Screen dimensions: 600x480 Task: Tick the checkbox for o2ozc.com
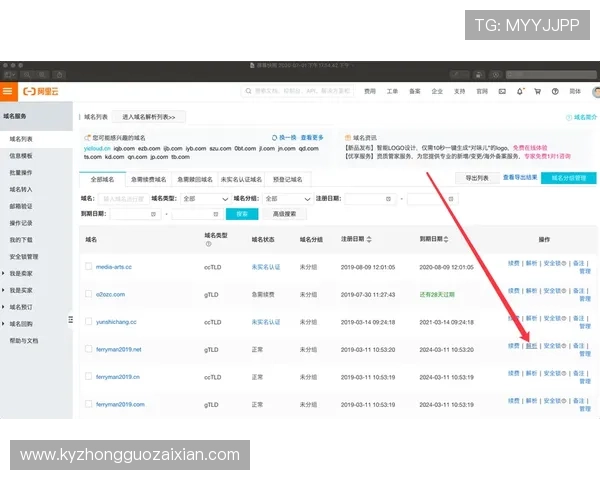(x=88, y=294)
